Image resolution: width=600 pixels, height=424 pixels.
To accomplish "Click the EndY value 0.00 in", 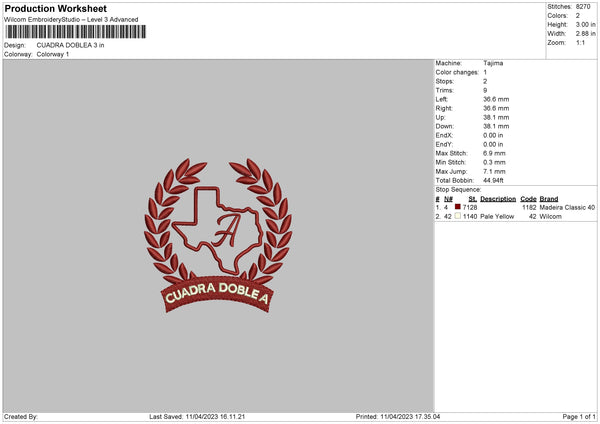I will [493, 145].
